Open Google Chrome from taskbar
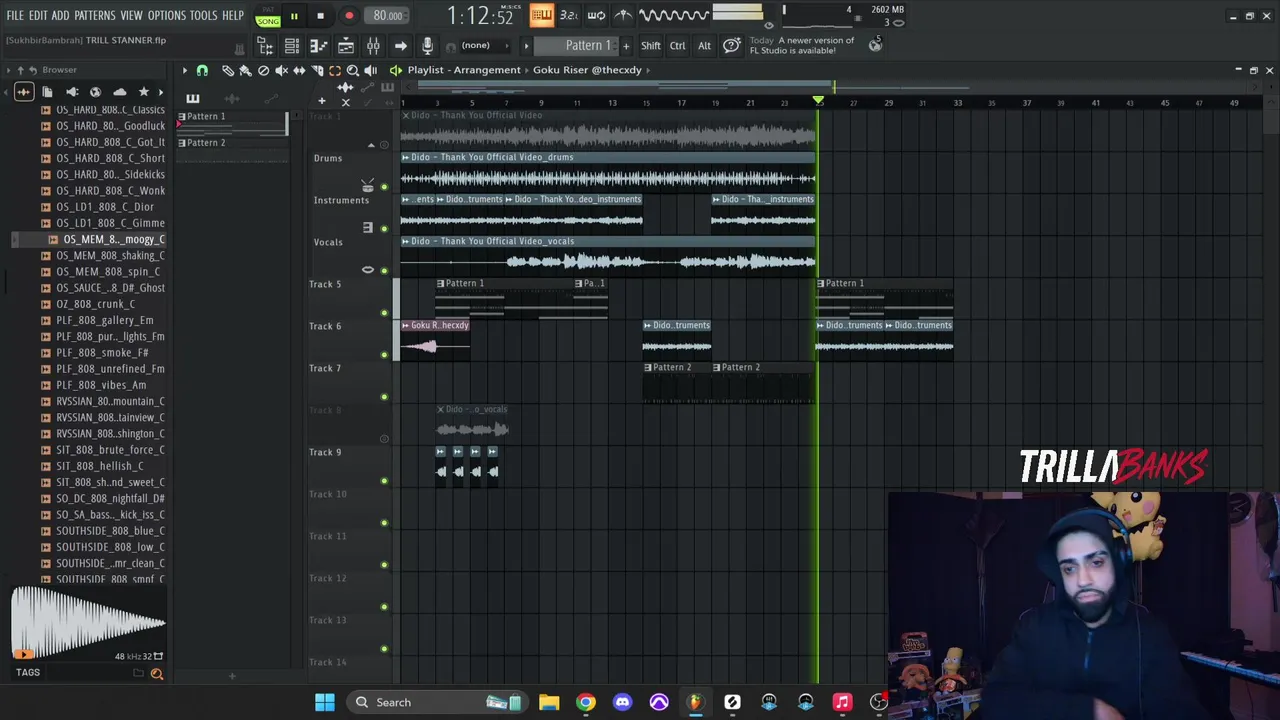The height and width of the screenshot is (720, 1280). coord(586,702)
